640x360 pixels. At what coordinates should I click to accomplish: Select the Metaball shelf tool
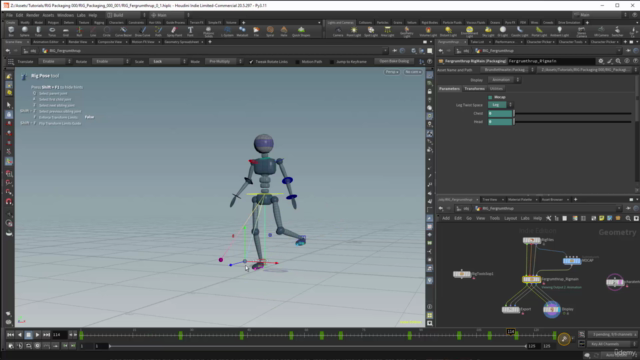coord(242,31)
